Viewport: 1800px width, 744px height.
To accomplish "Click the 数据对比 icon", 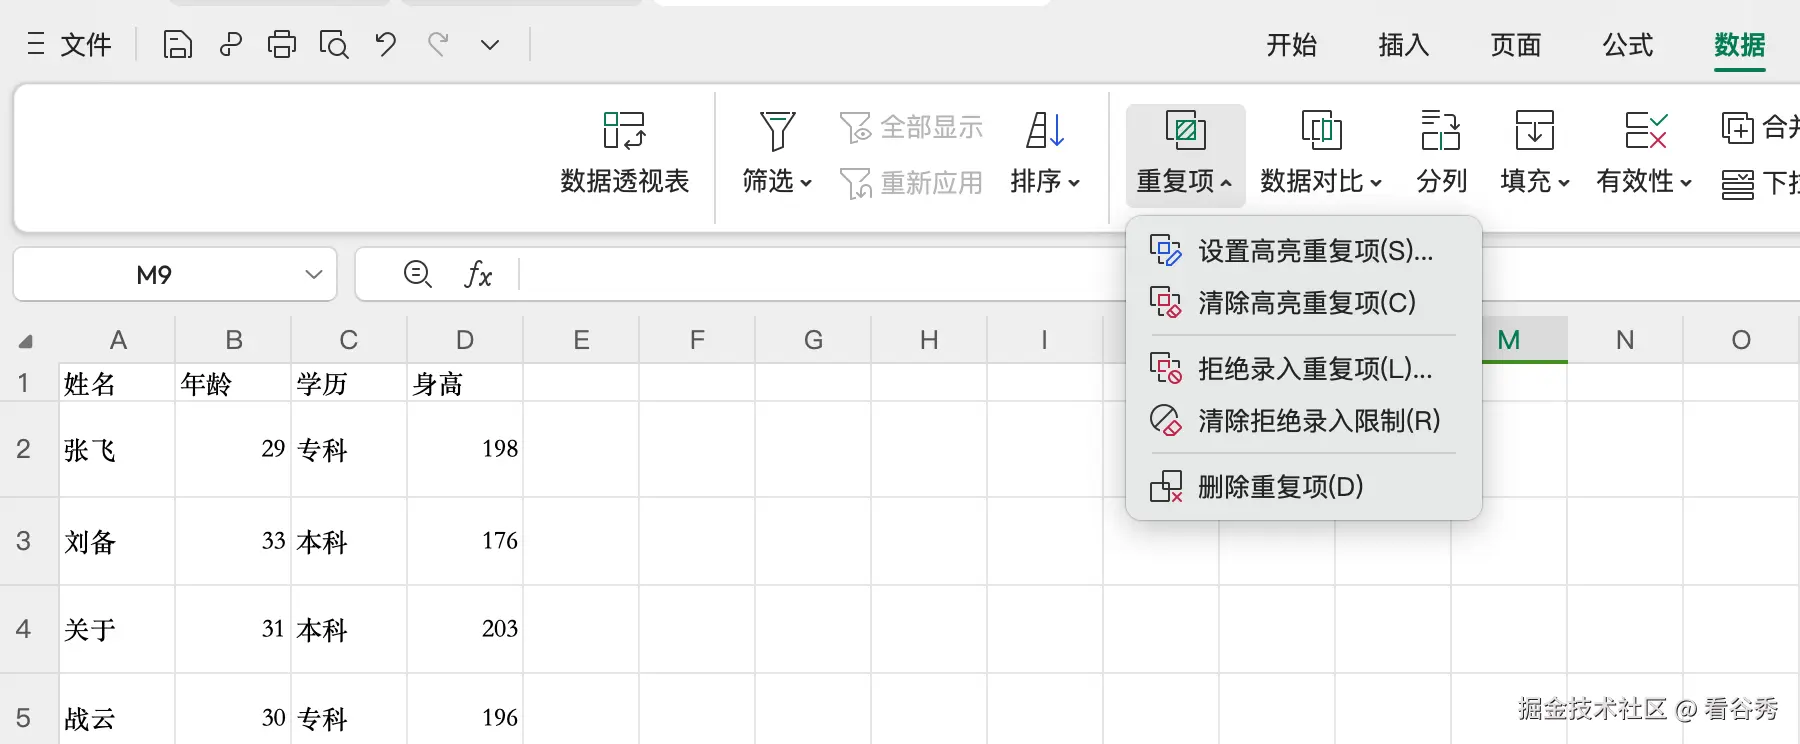I will coord(1321,130).
